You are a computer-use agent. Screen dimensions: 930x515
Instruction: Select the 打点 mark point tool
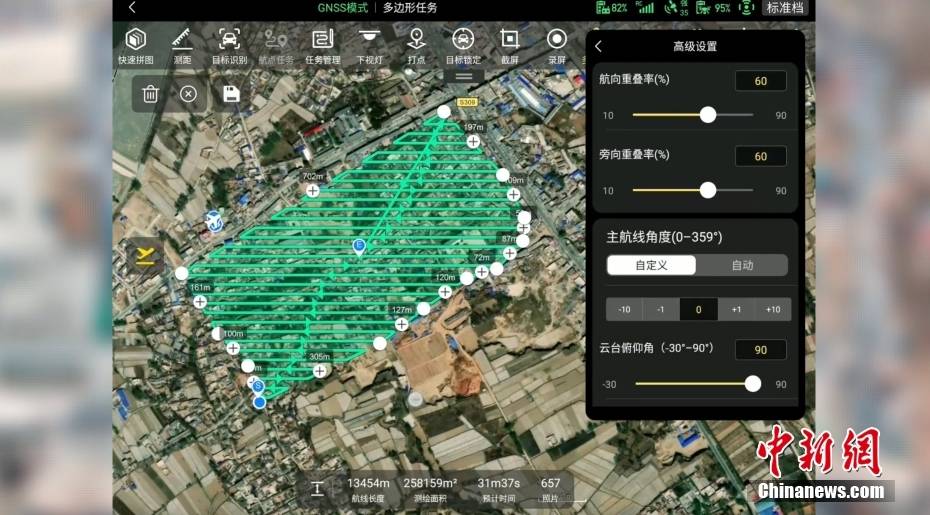tap(416, 46)
